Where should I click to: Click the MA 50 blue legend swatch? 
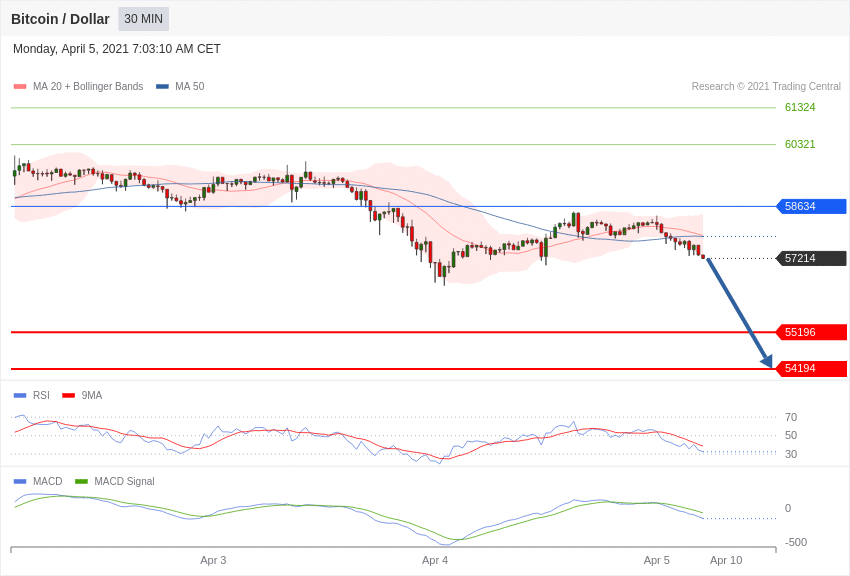coord(162,87)
